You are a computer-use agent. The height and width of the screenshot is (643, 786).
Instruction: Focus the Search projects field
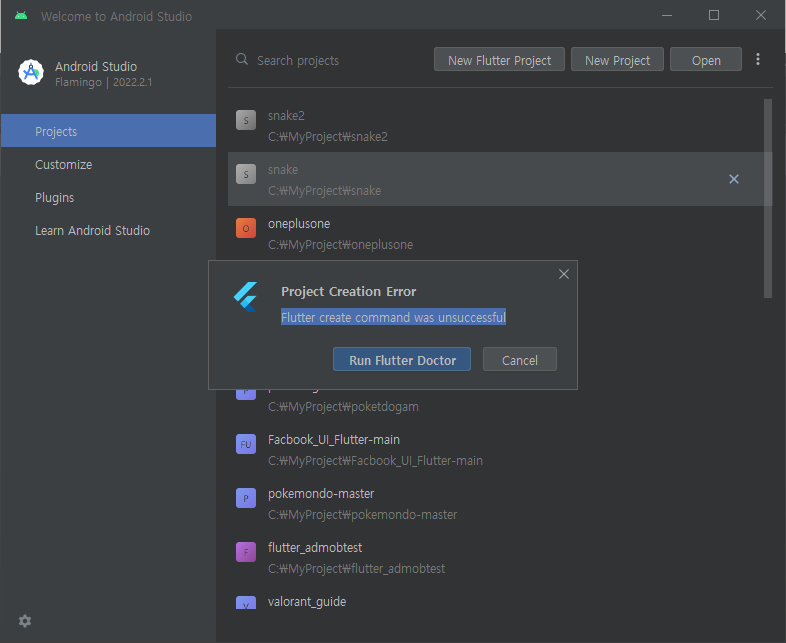point(298,61)
